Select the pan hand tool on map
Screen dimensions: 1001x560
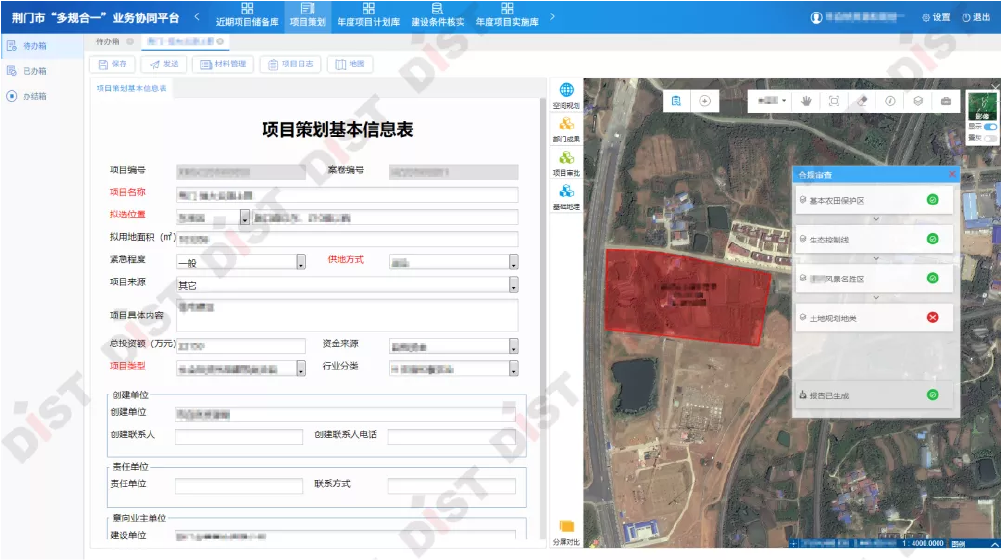click(807, 101)
